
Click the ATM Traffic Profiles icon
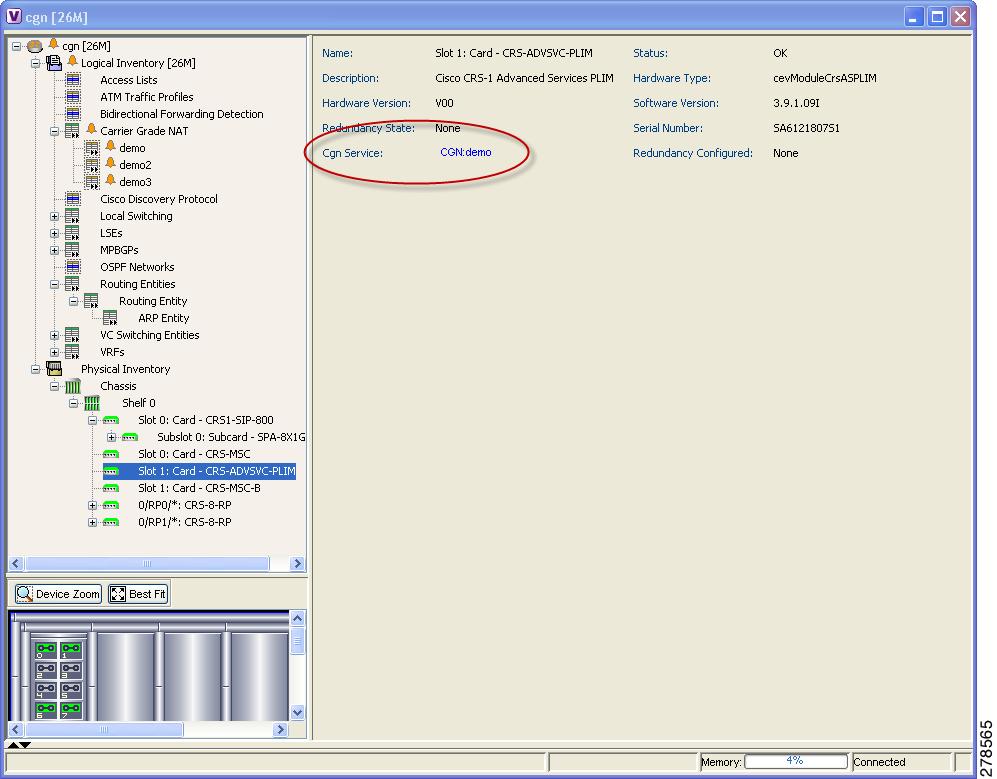click(73, 97)
